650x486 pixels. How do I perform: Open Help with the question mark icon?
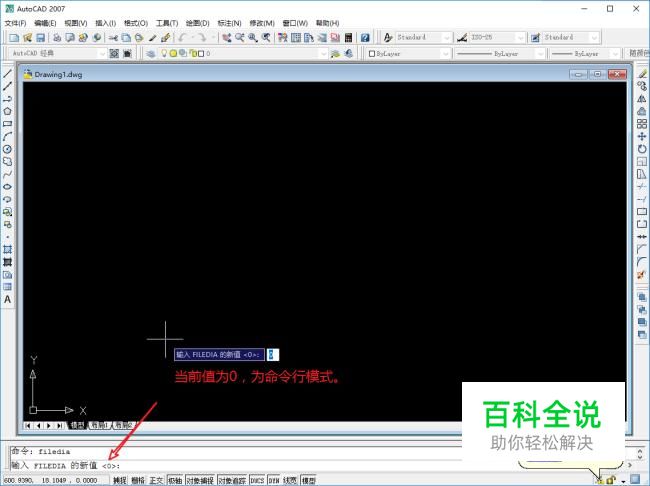tap(365, 38)
